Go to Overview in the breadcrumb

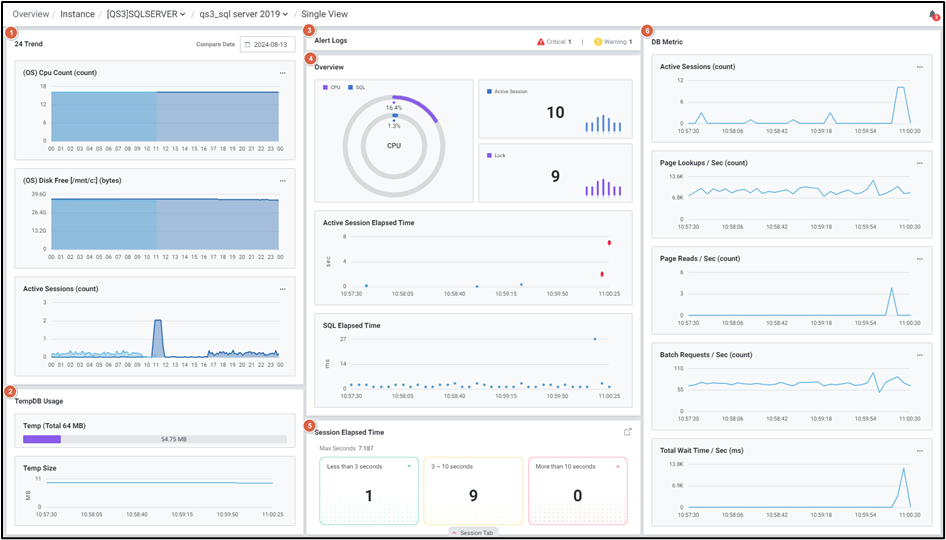(x=30, y=14)
